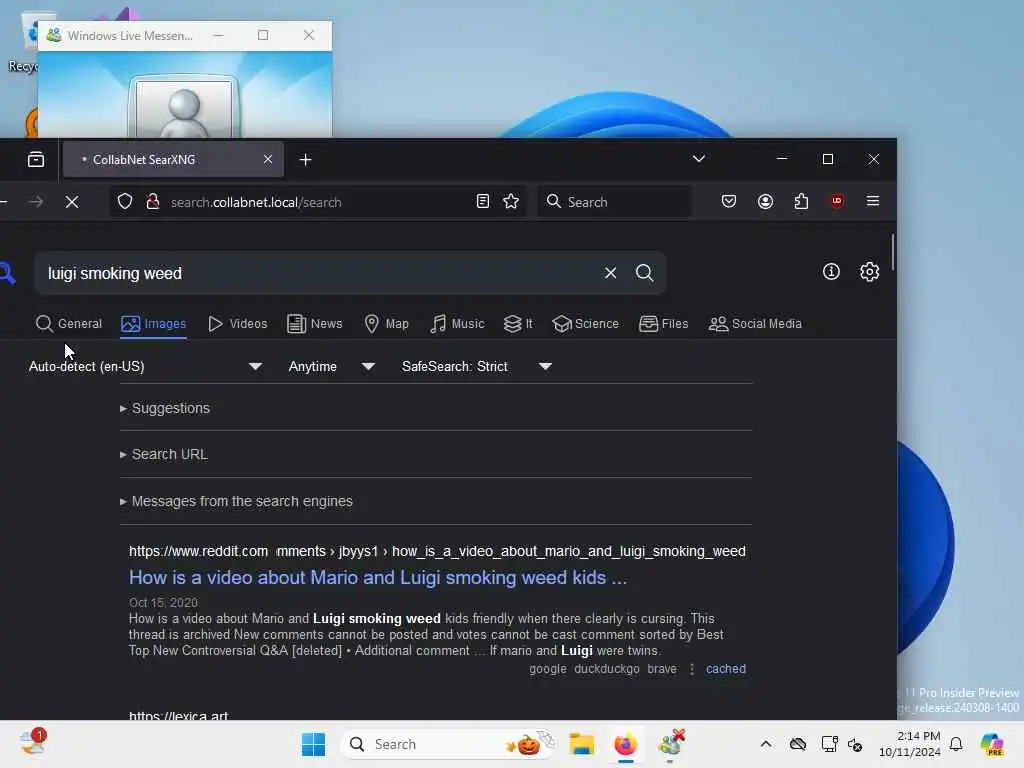Show hidden system tray icons
The height and width of the screenshot is (768, 1024).
coord(766,744)
